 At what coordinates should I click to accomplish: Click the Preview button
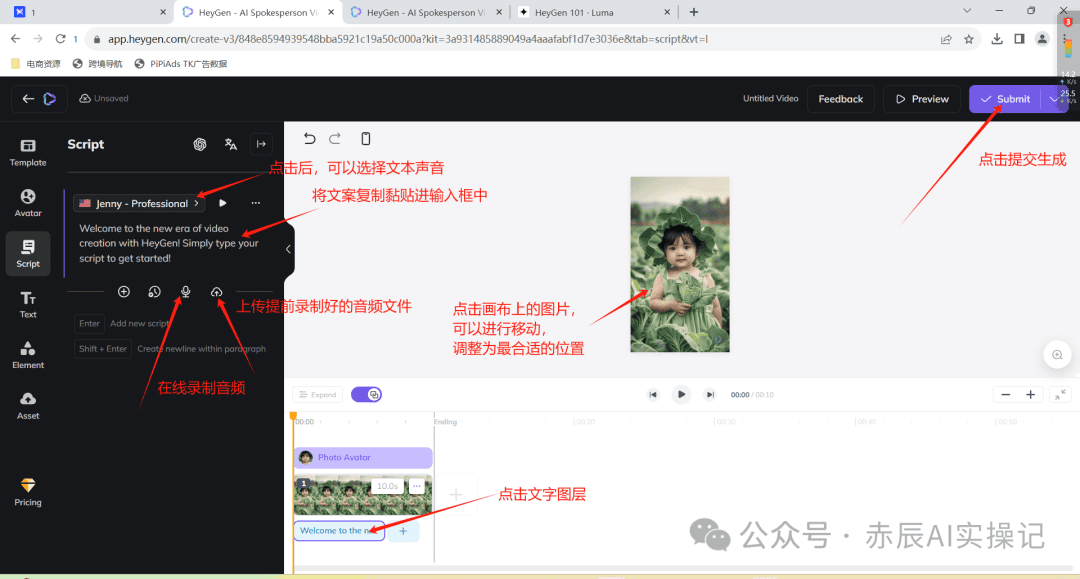(921, 98)
